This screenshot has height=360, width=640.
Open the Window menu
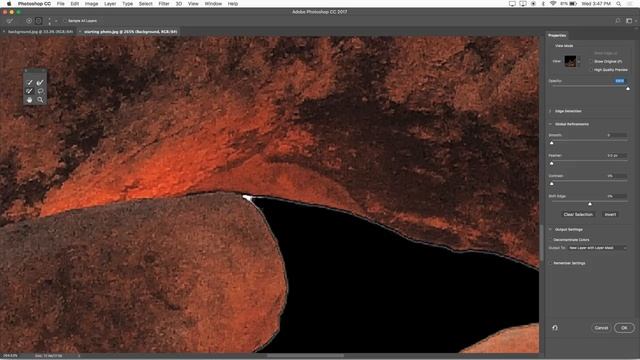click(213, 4)
